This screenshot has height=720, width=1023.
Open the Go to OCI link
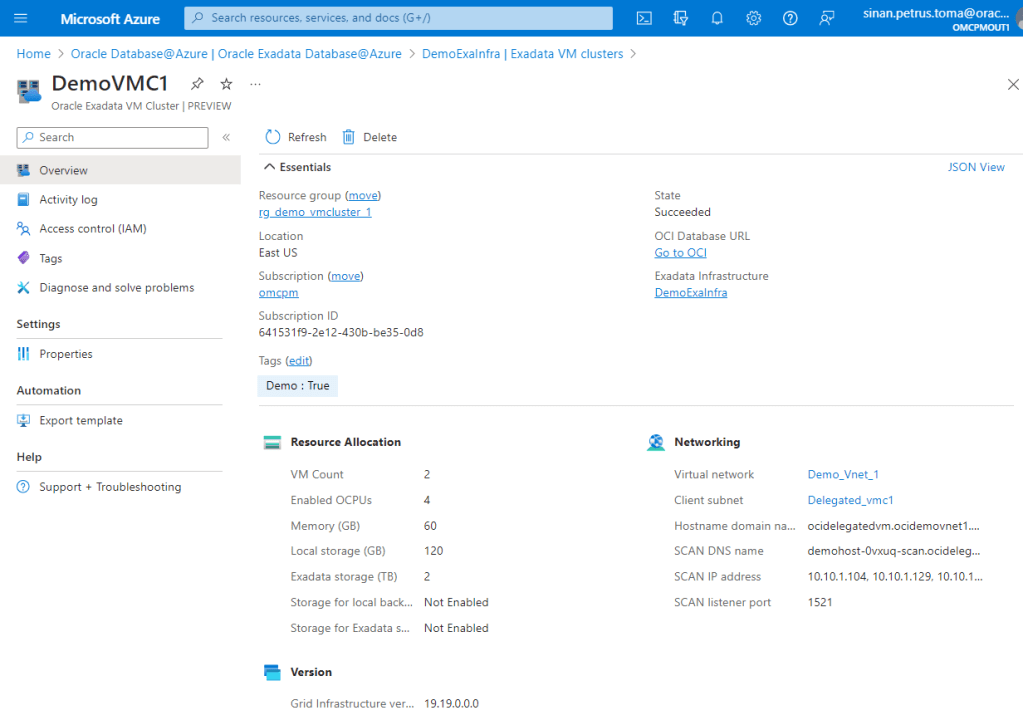[x=680, y=253]
